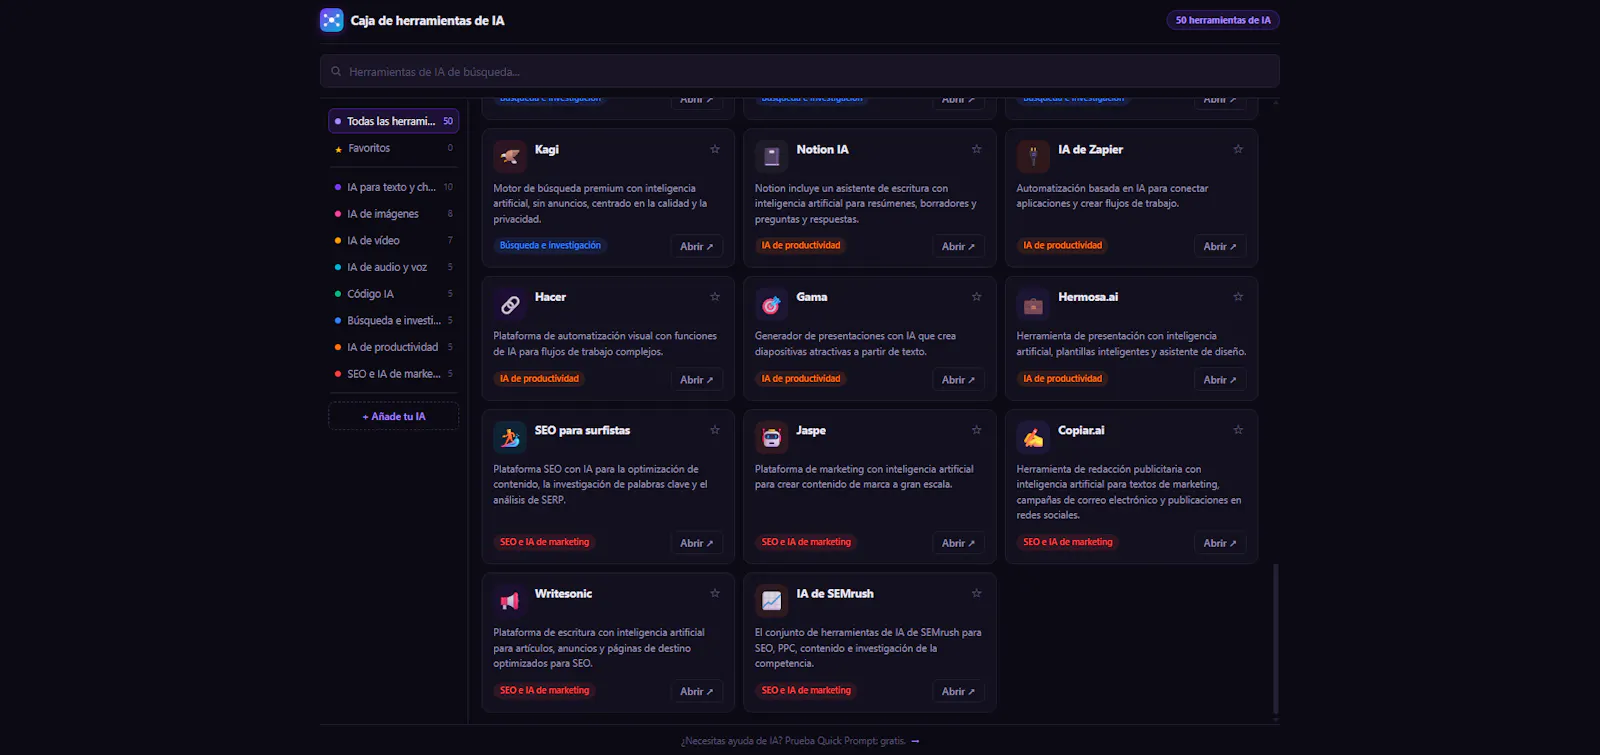
Task: Click the search magnifier icon
Action: 336,71
